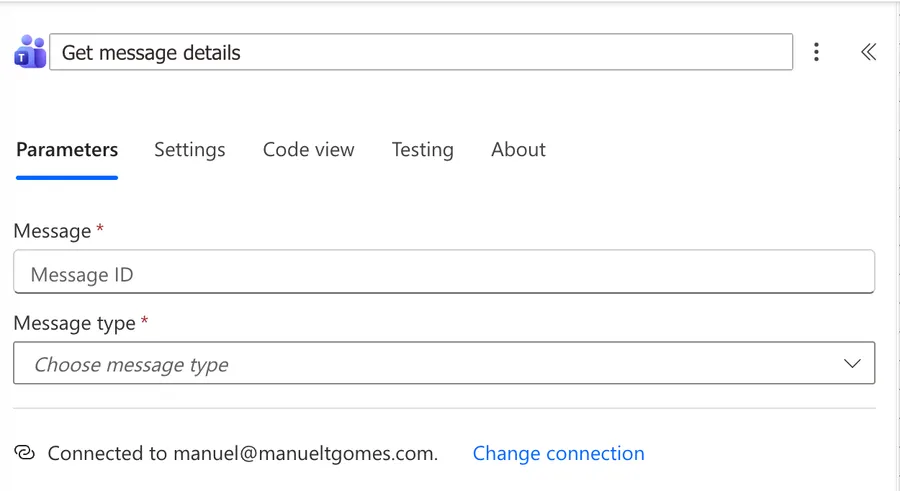Image resolution: width=900 pixels, height=491 pixels.
Task: Click the connected account email text
Action: (x=304, y=453)
